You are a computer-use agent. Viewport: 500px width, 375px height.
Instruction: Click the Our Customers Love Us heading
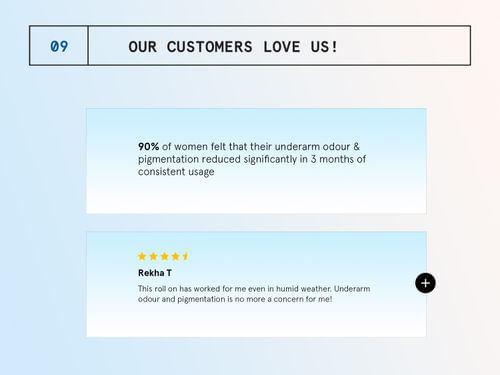click(233, 47)
